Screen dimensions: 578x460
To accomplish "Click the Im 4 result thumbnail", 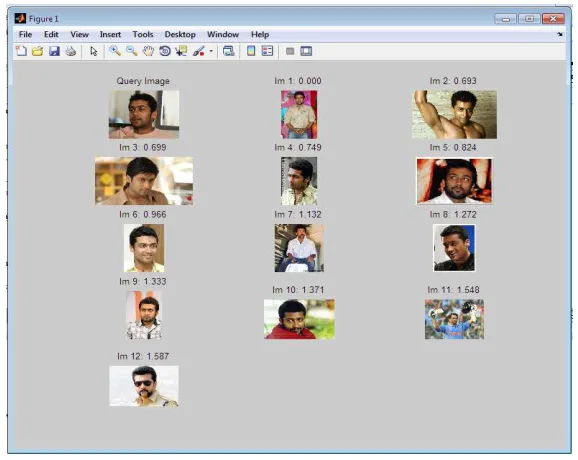I will 299,181.
